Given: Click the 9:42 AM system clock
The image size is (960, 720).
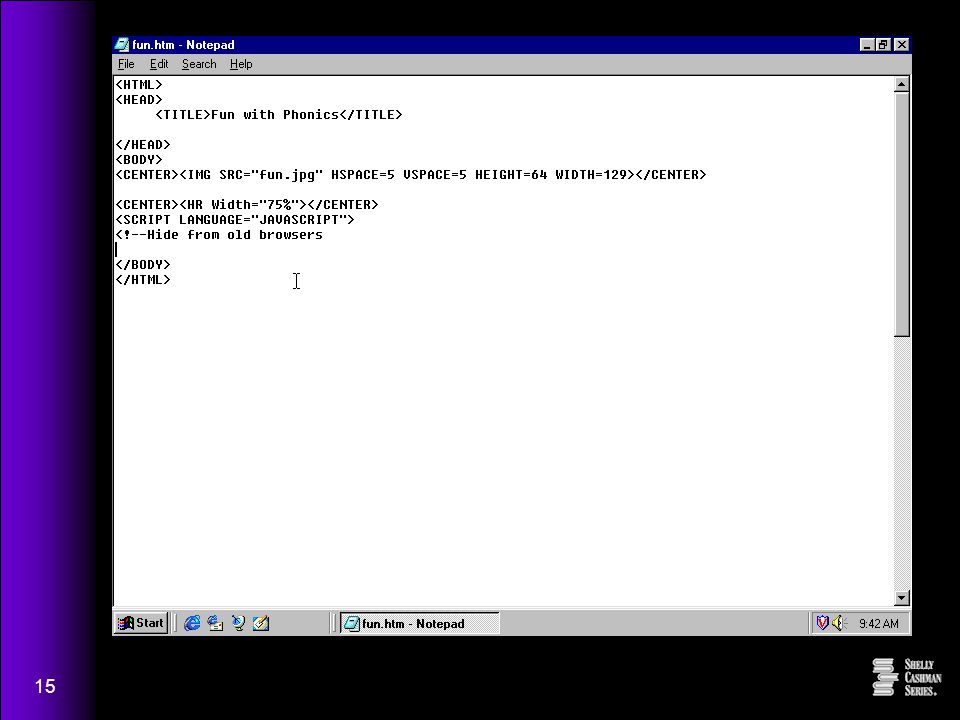Looking at the screenshot, I should click(879, 624).
